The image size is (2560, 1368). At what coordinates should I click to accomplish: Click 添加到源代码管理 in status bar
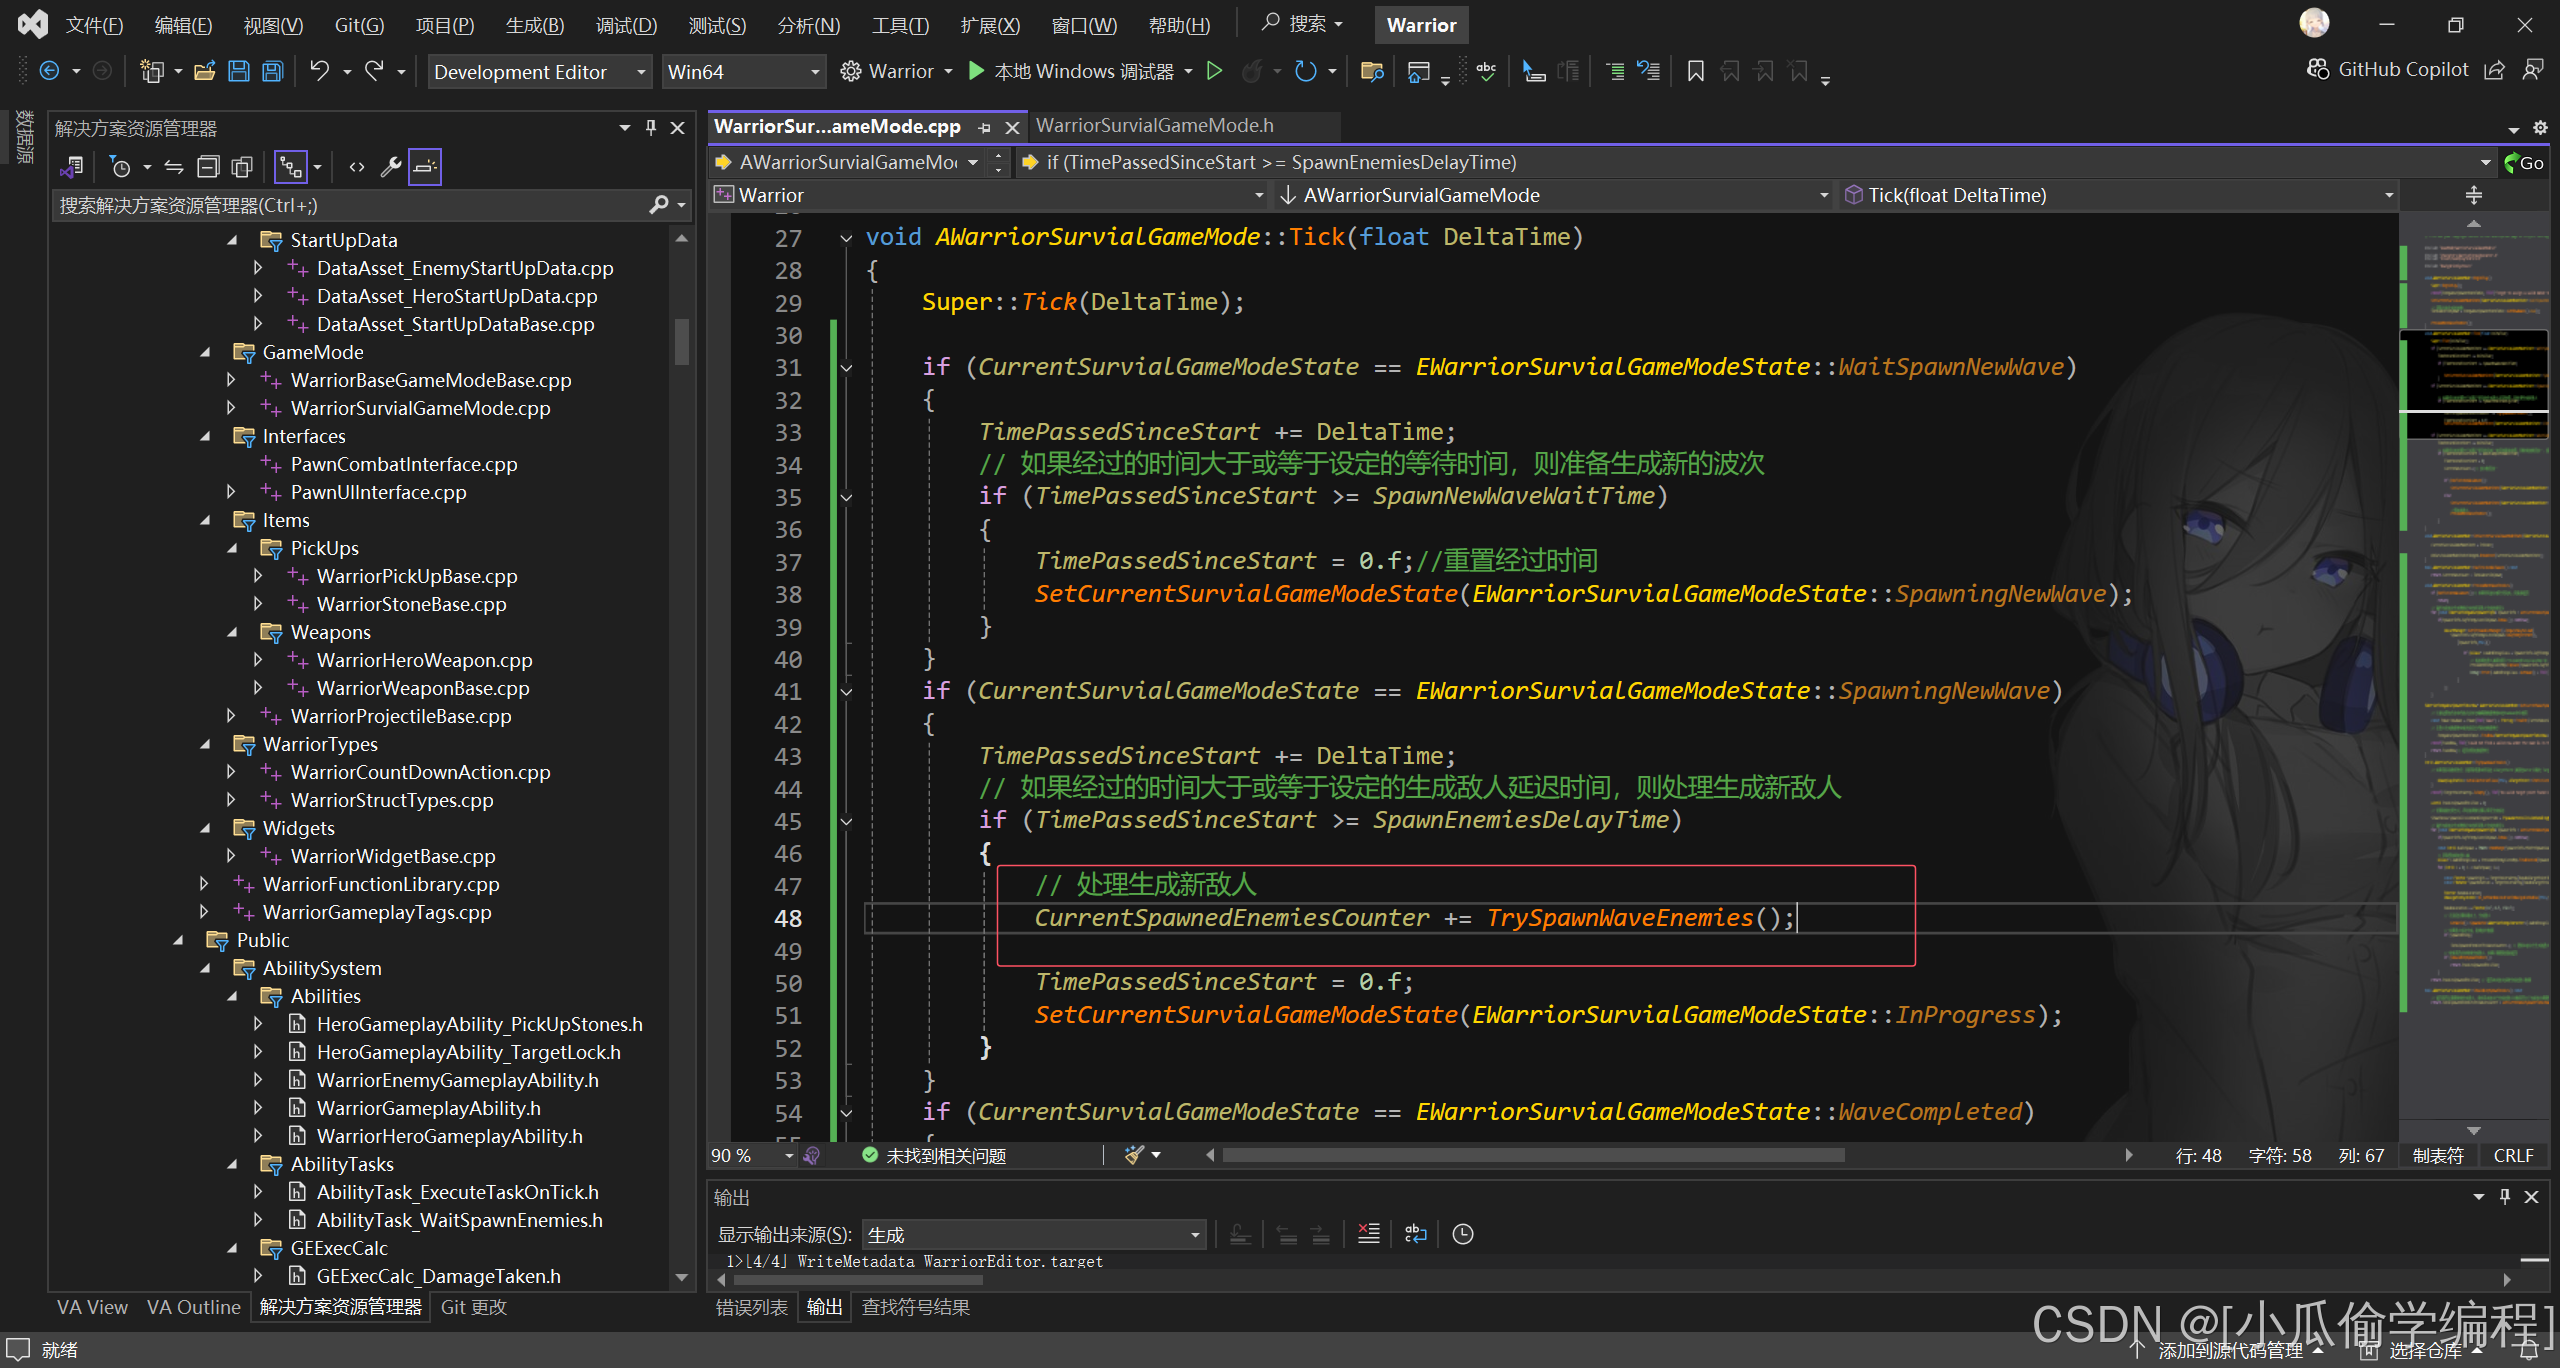[x=2229, y=1350]
